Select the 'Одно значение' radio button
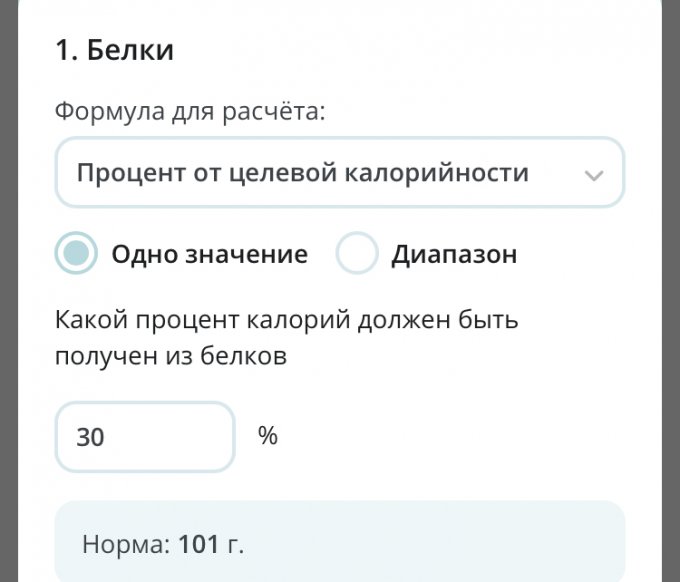The width and height of the screenshot is (680, 582). [76, 254]
